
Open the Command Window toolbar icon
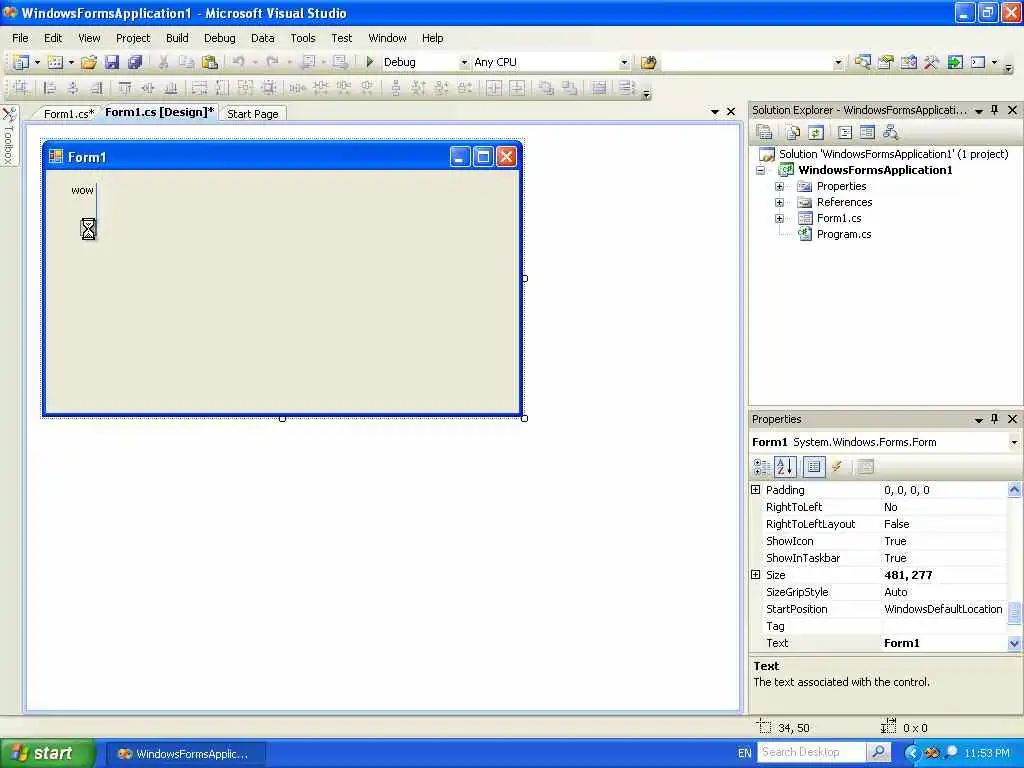(x=978, y=63)
